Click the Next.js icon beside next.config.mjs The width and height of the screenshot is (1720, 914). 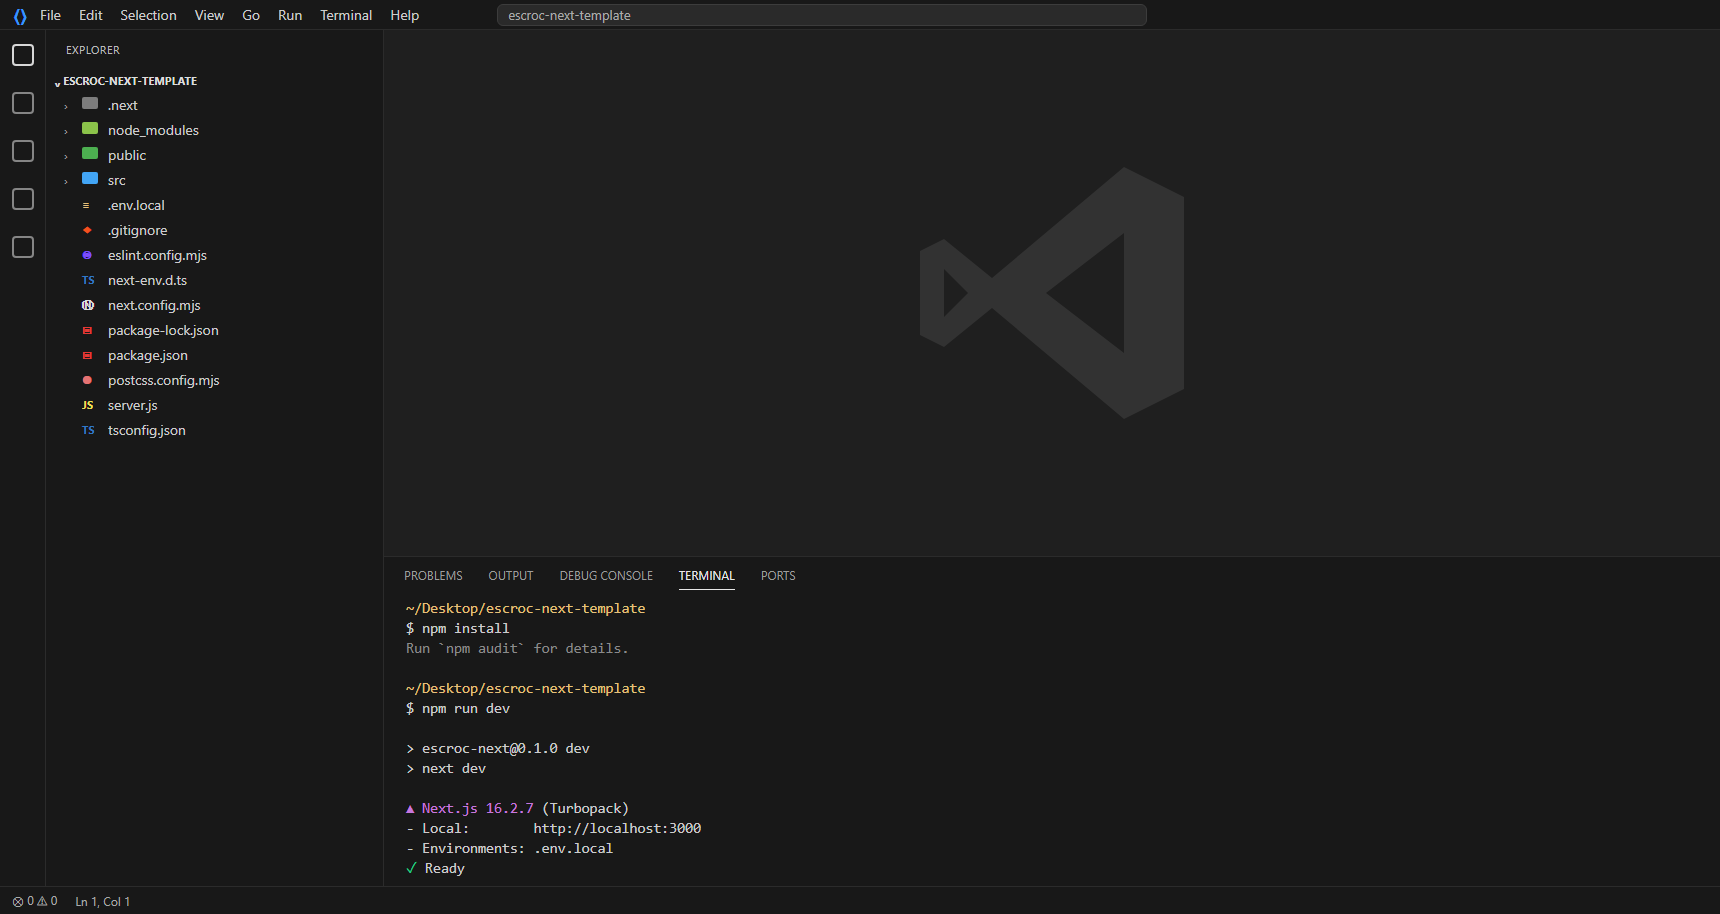click(88, 305)
